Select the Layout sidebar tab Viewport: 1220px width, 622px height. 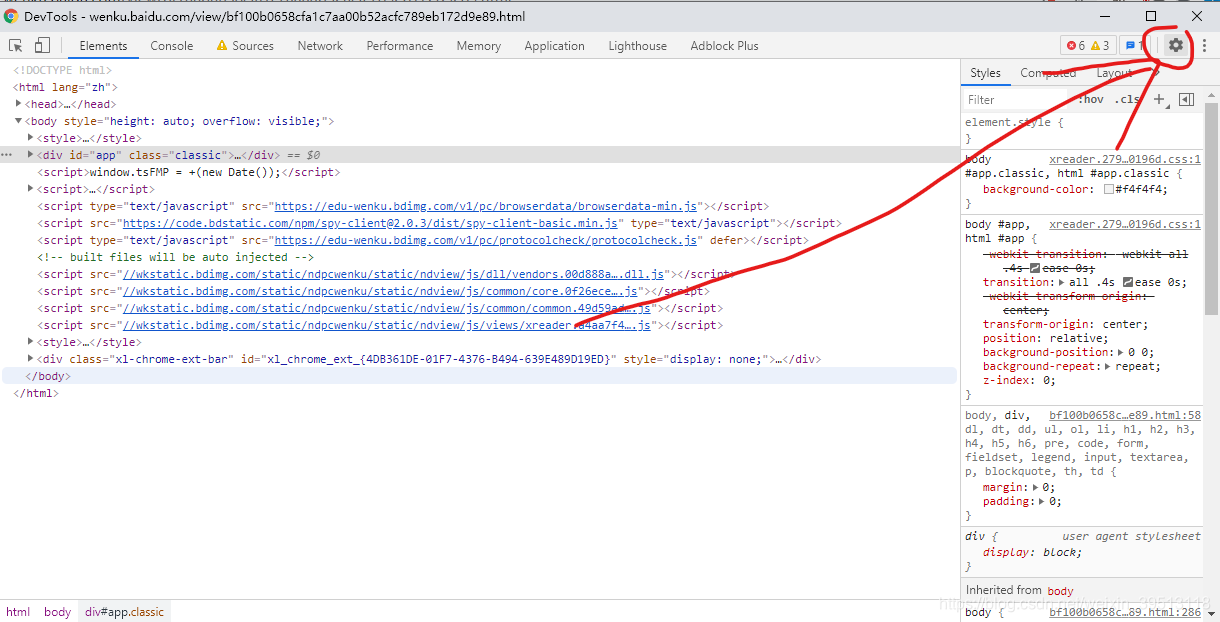click(1114, 73)
